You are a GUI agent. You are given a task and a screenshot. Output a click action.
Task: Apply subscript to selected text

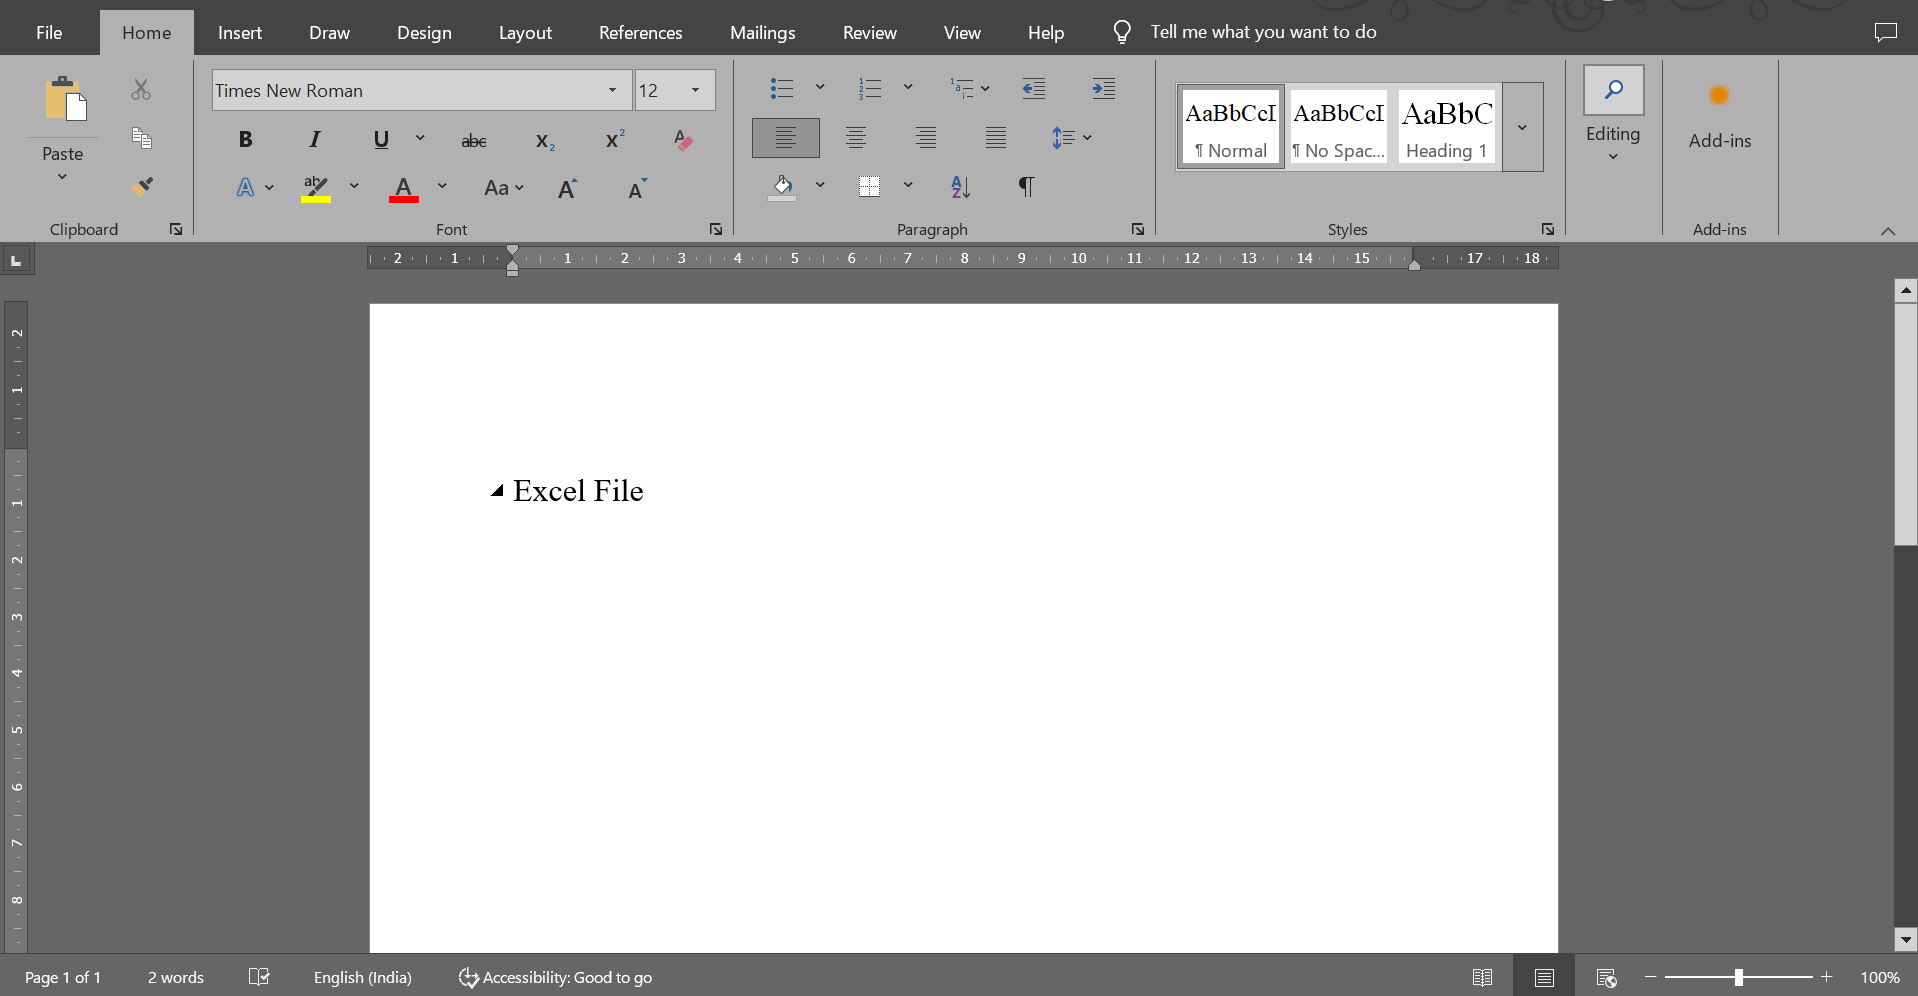tap(544, 141)
